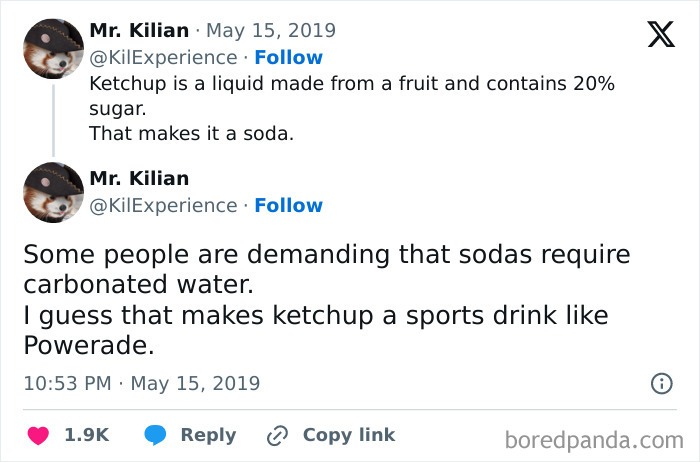Follow Mr. Kilian from the original tweet
The image size is (700, 462).
(x=288, y=57)
